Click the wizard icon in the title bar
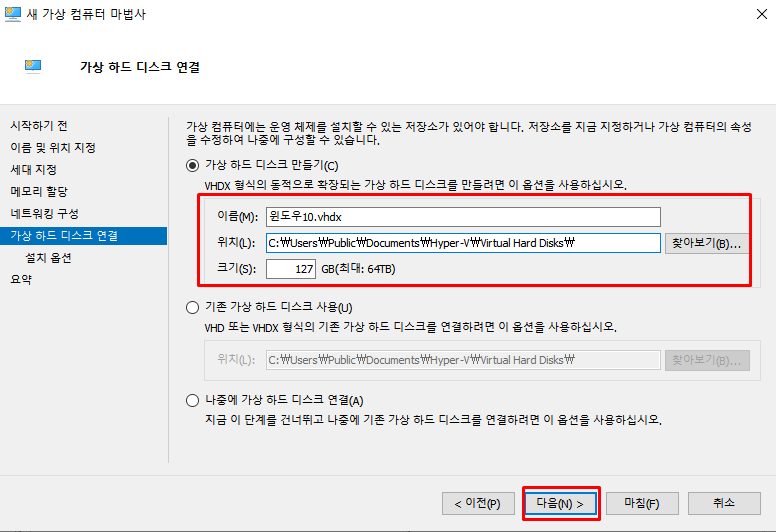This screenshot has width=776, height=532. [12, 14]
